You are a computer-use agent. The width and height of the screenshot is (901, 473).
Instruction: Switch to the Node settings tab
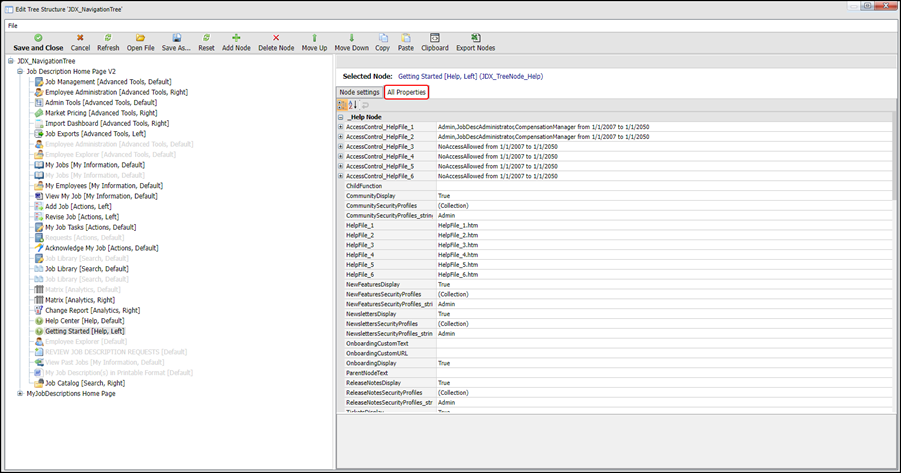coord(359,92)
